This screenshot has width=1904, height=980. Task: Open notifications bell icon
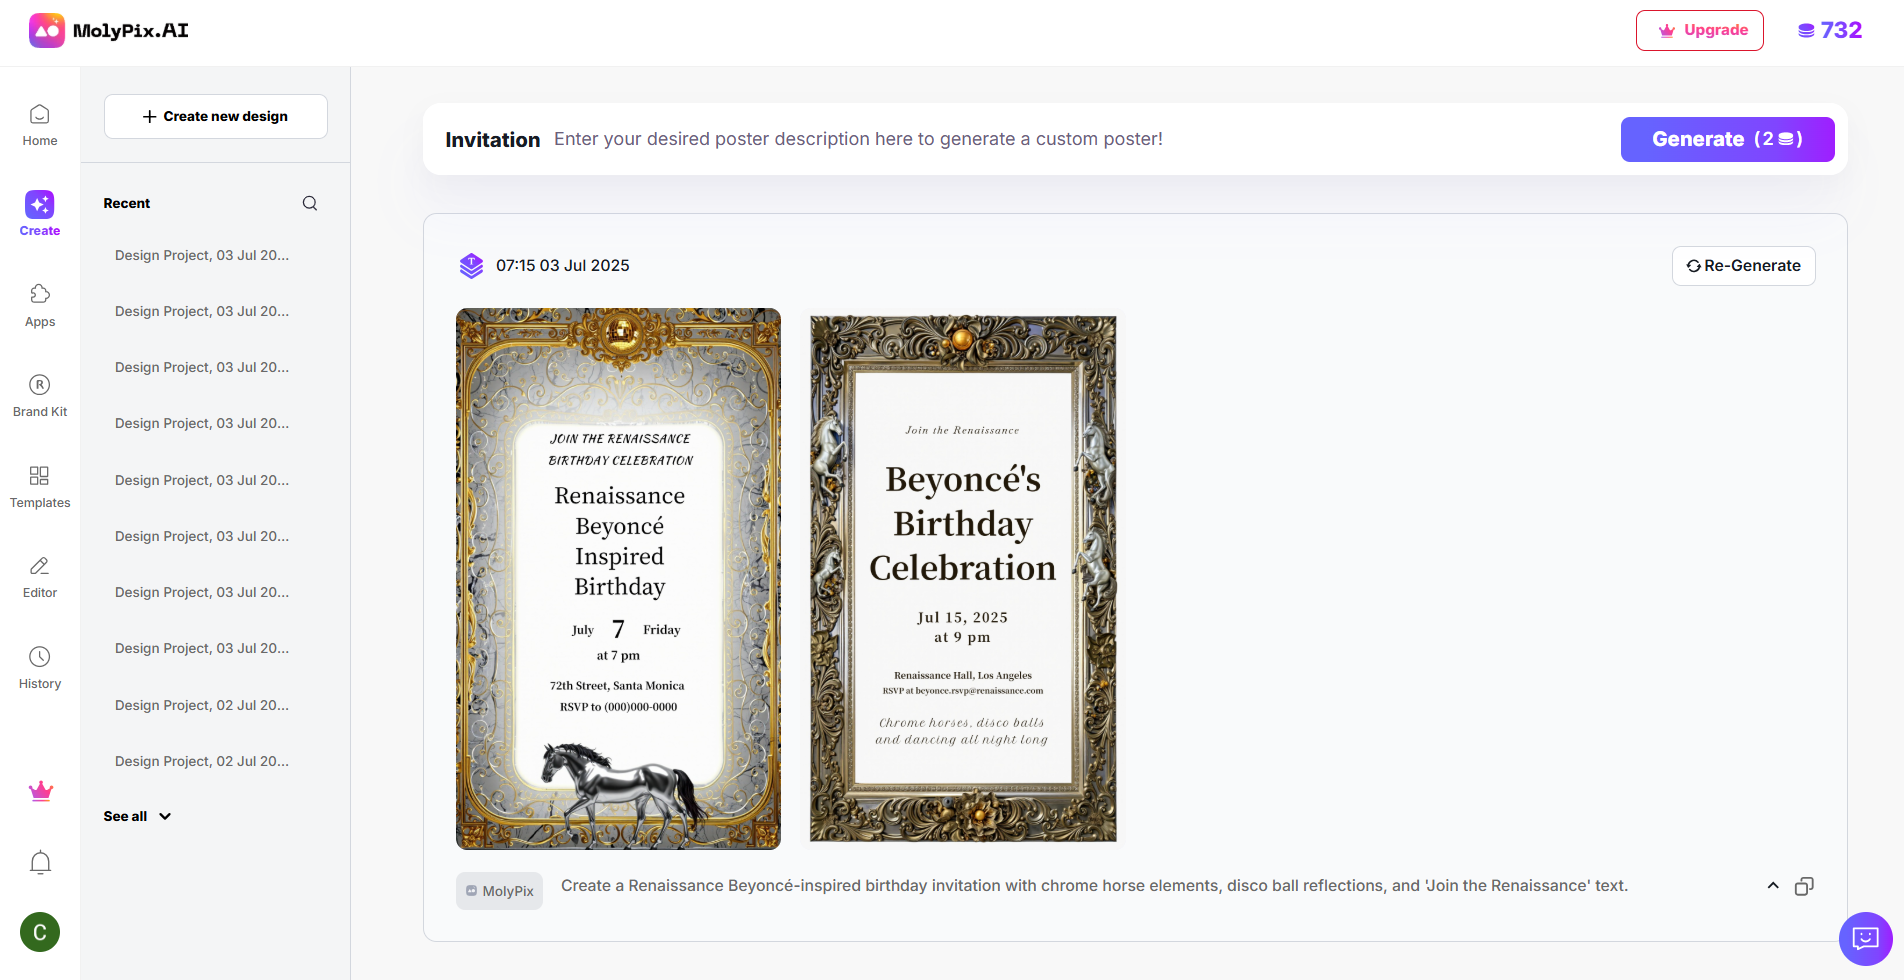click(x=40, y=862)
